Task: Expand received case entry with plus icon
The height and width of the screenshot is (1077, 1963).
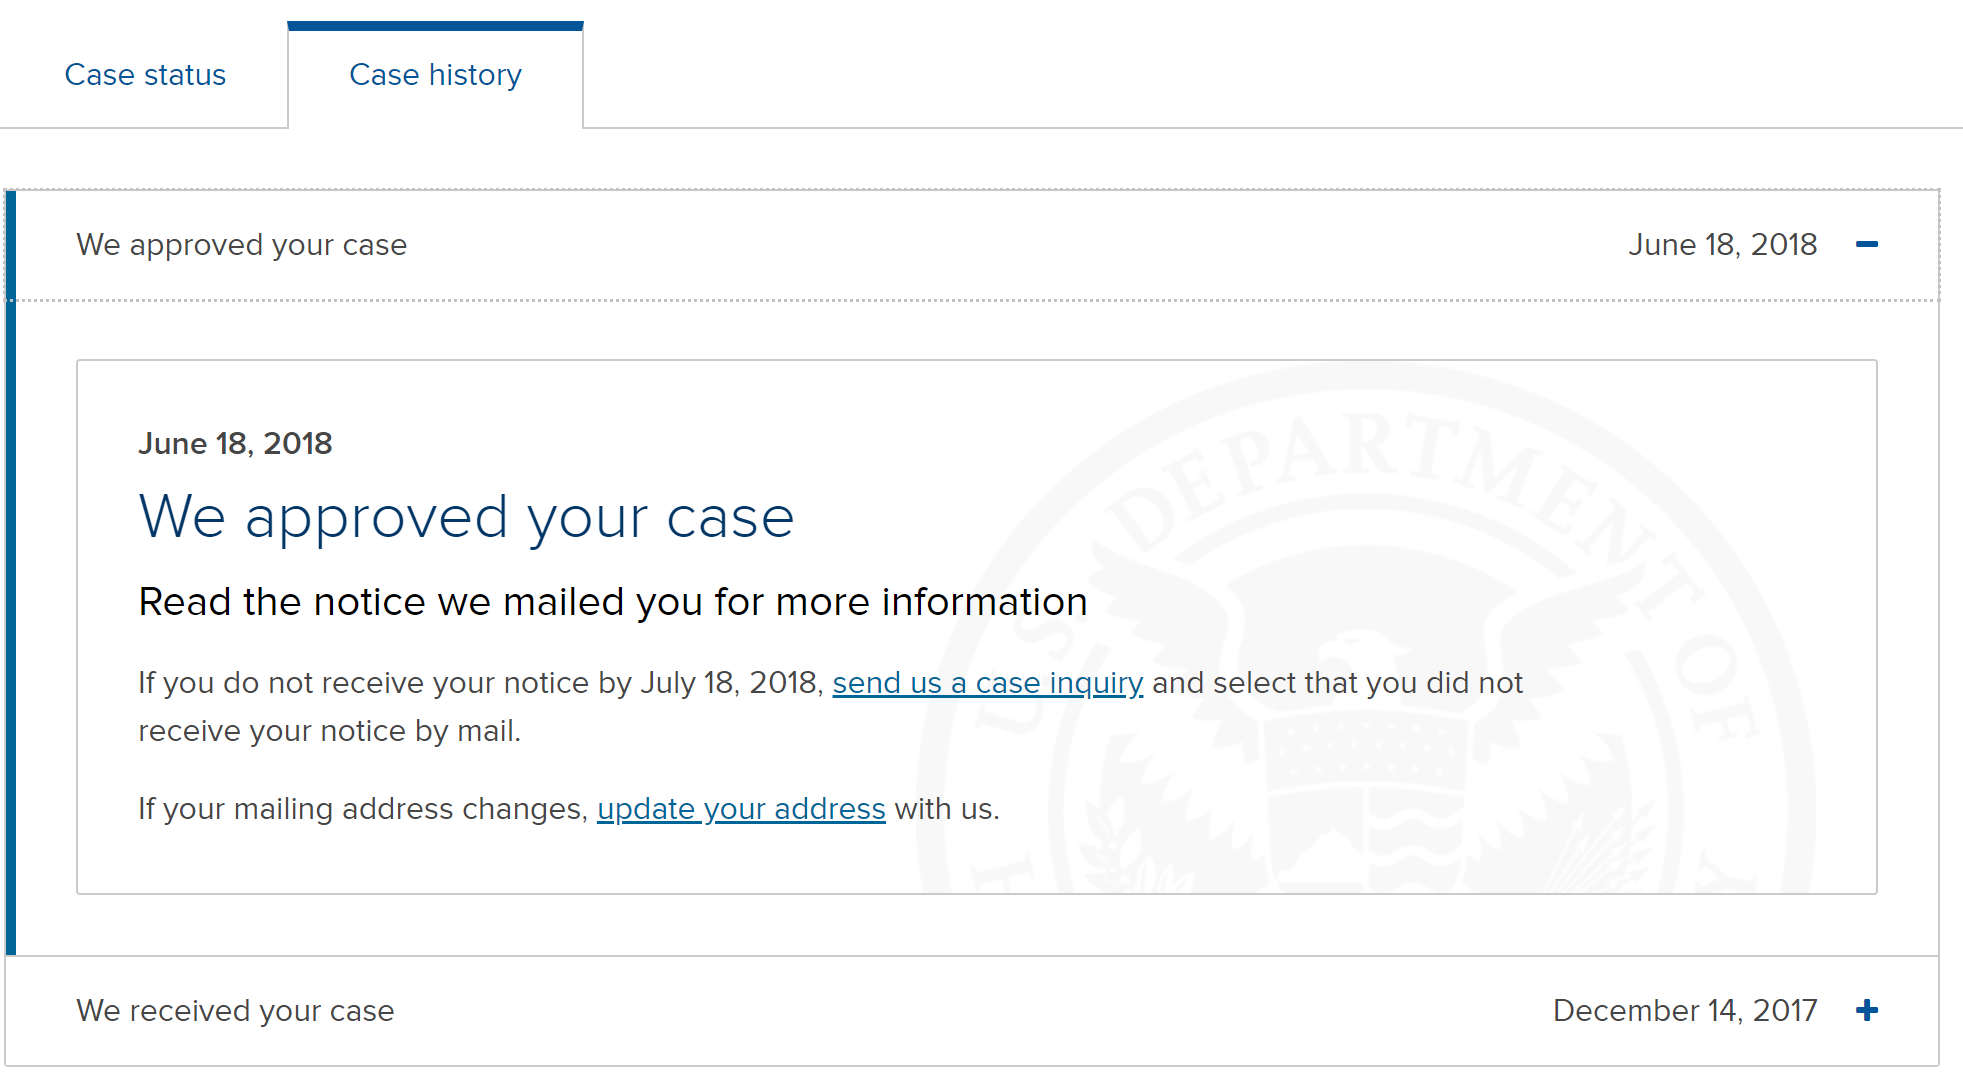Action: click(x=1866, y=1010)
